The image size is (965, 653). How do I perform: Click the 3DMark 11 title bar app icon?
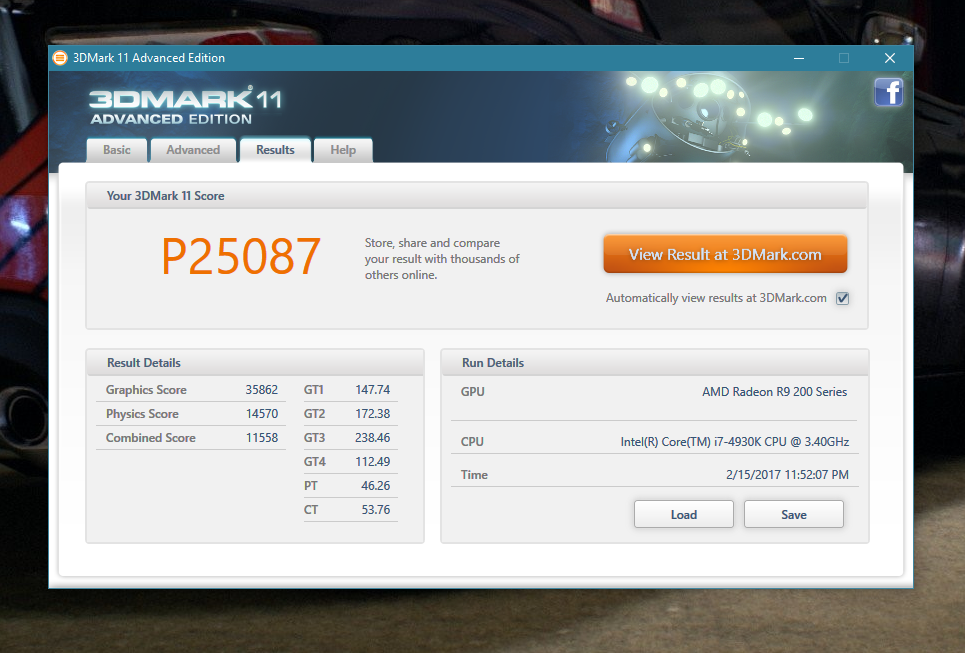[x=60, y=58]
